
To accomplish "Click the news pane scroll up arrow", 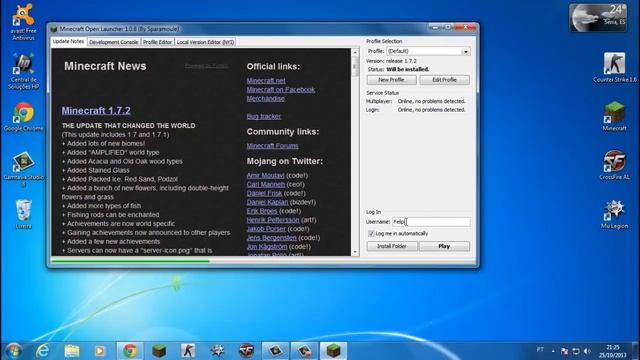I will (x=355, y=53).
